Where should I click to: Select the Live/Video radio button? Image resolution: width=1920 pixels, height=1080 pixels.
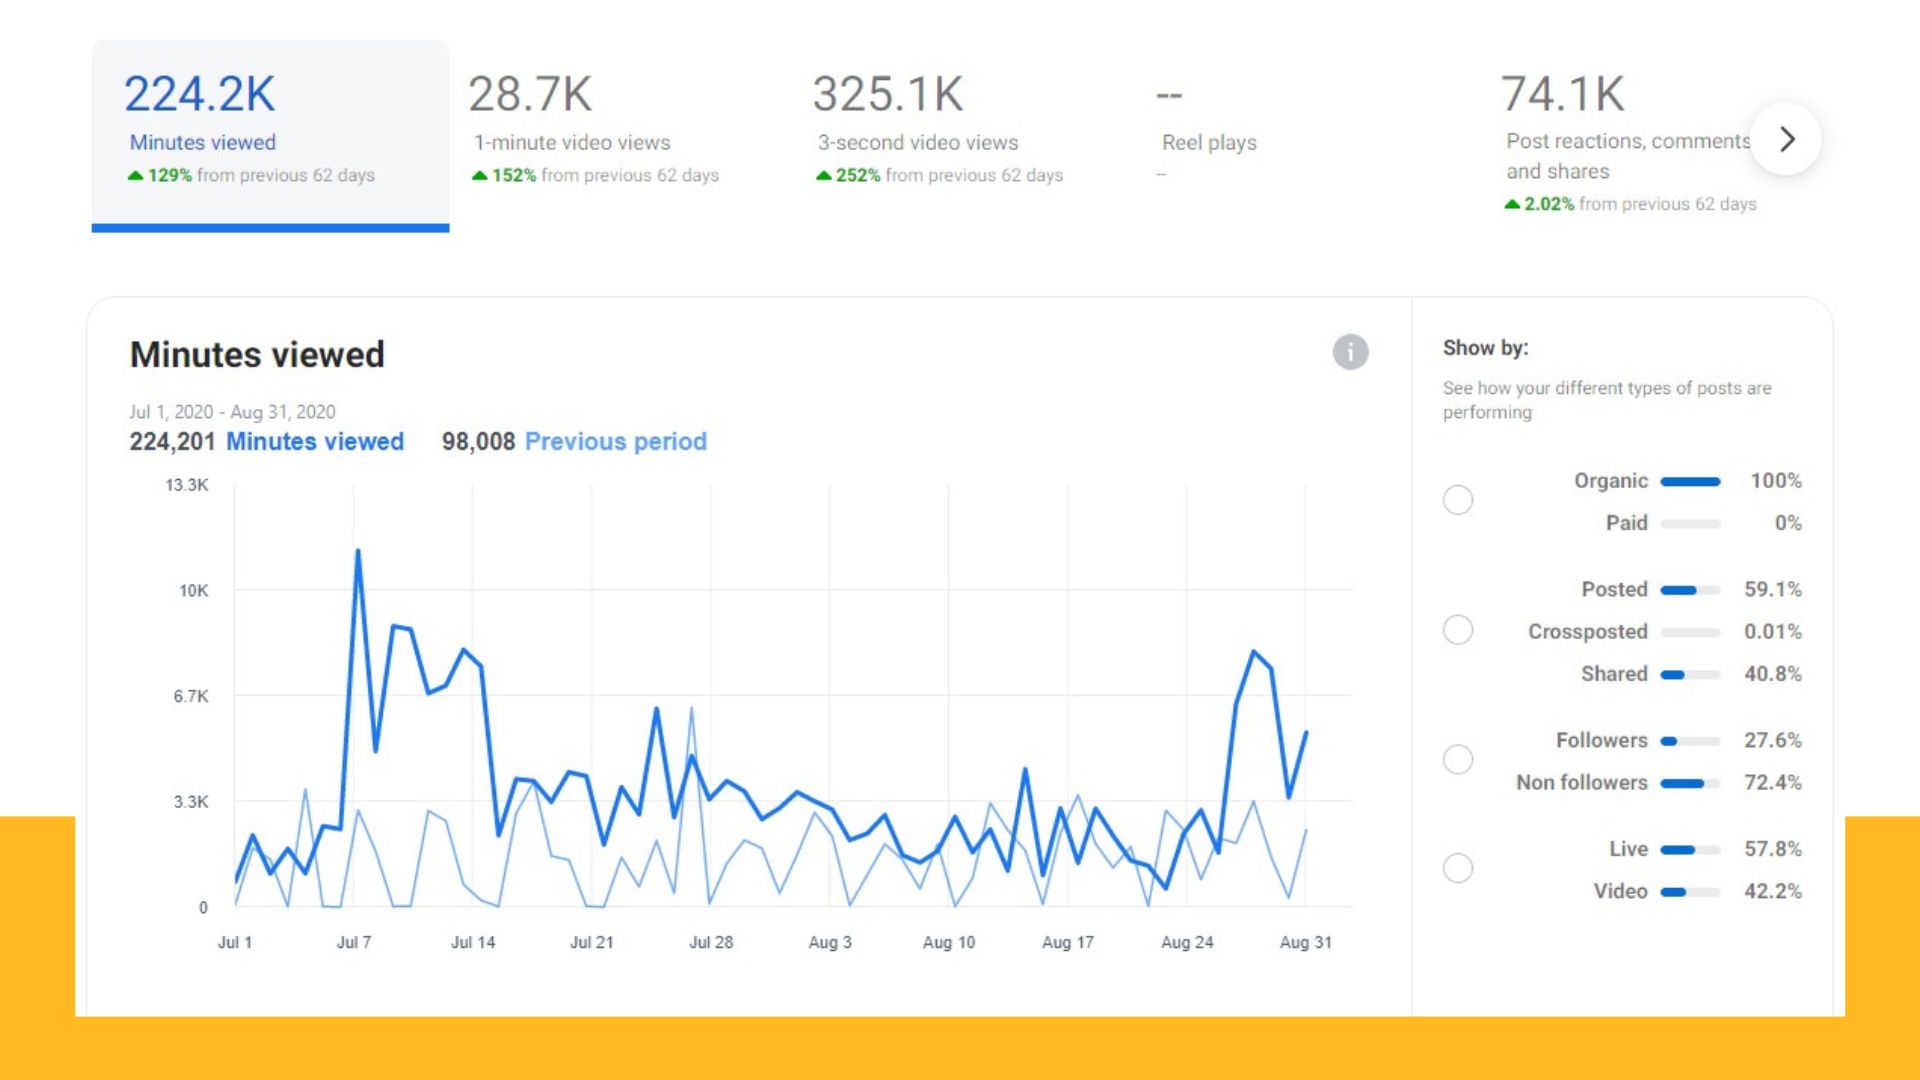click(1457, 868)
